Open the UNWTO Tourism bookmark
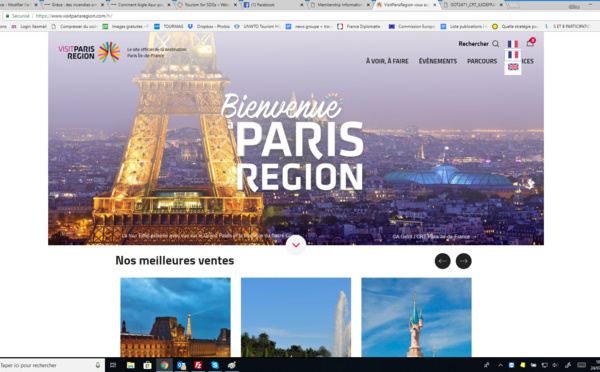This screenshot has width=600, height=372. (x=258, y=26)
